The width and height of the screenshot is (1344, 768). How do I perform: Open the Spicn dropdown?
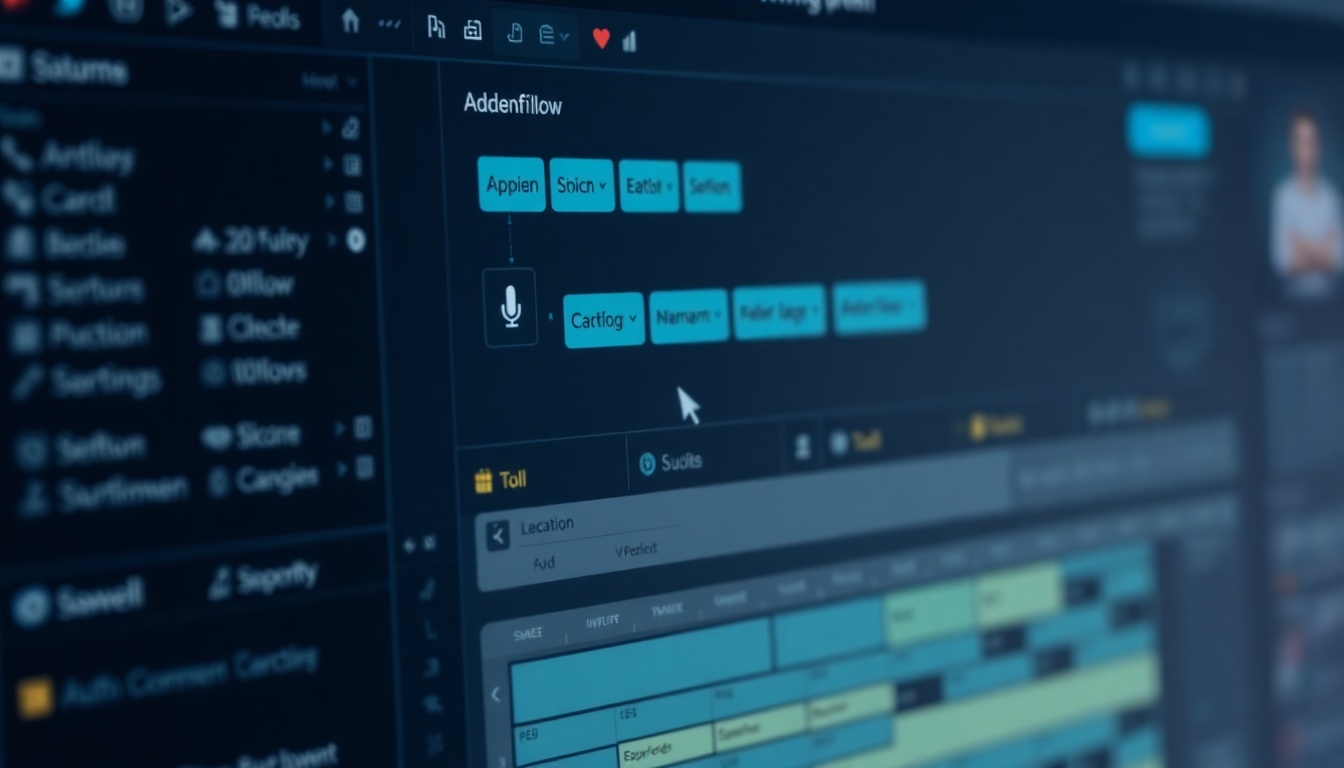582,185
